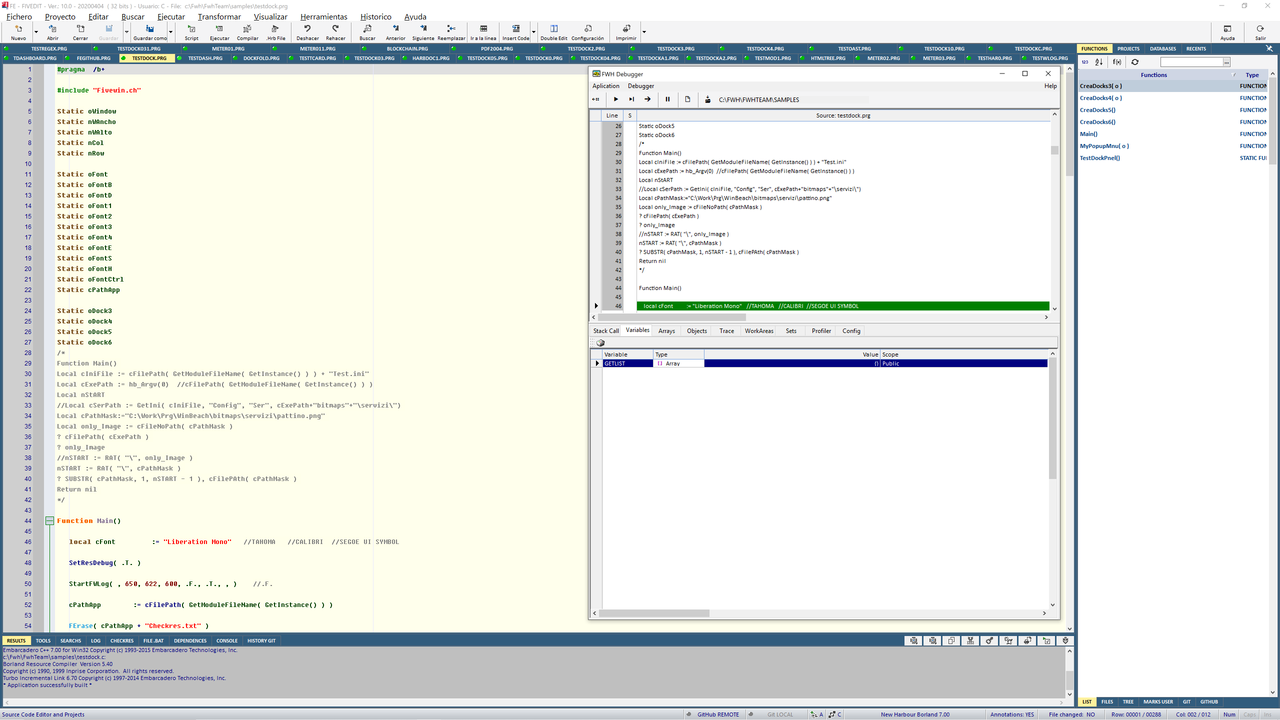
Task: Click the Reemplazar toolbar icon
Action: [452, 30]
